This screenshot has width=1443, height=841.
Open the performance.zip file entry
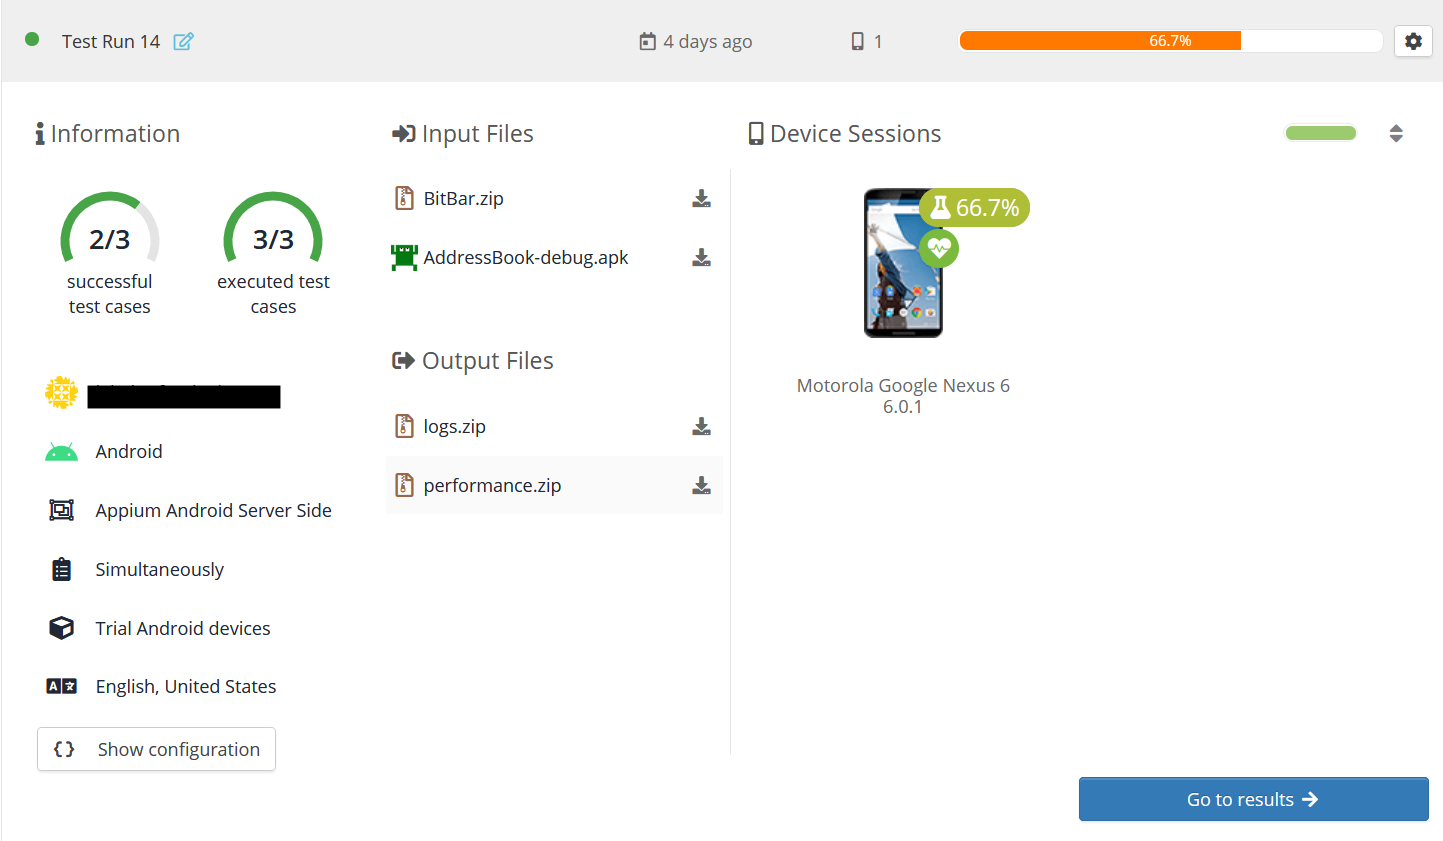click(492, 486)
